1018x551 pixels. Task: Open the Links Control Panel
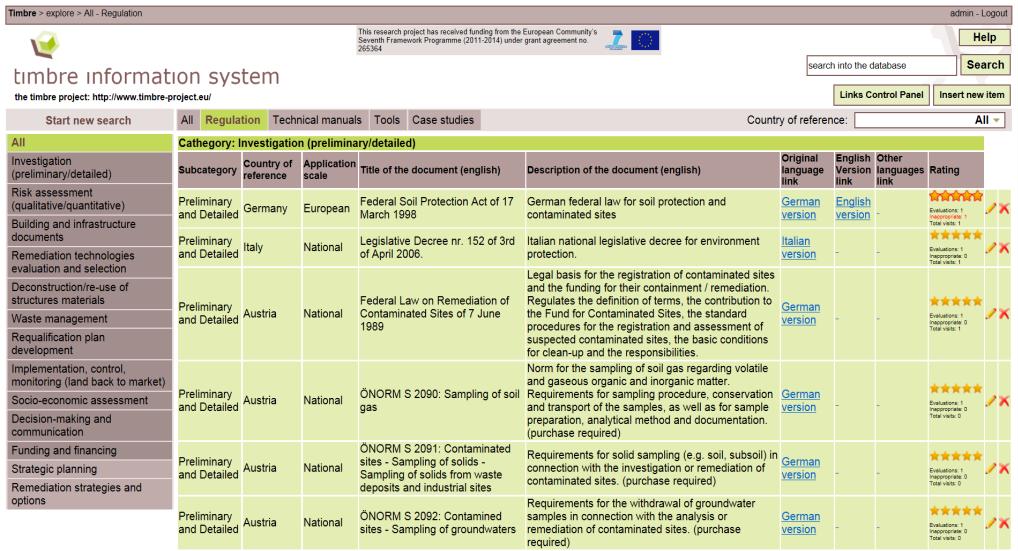[881, 95]
